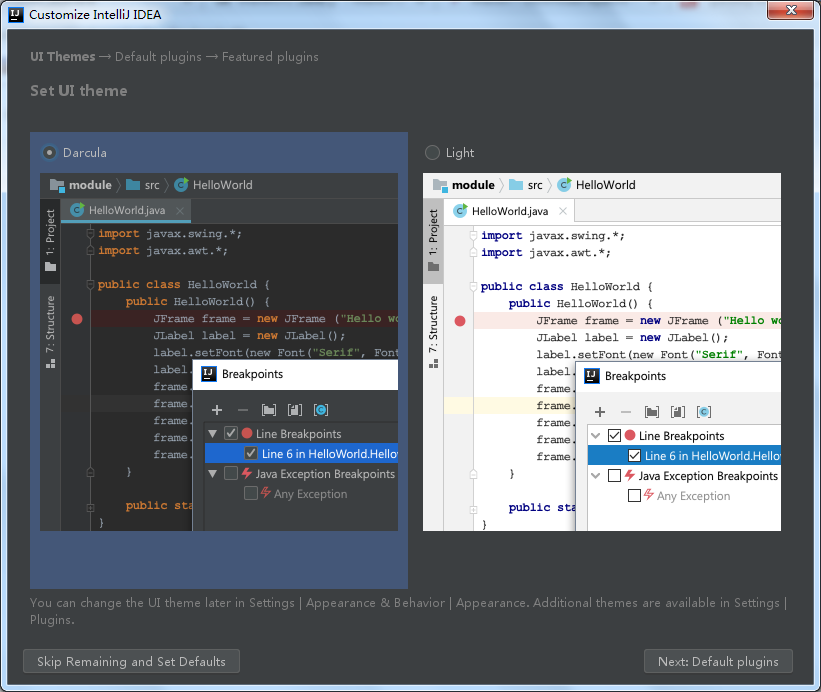Collapse Java Exception Breakpoints in Light preview
Screen dimensions: 821x692
(x=596, y=476)
